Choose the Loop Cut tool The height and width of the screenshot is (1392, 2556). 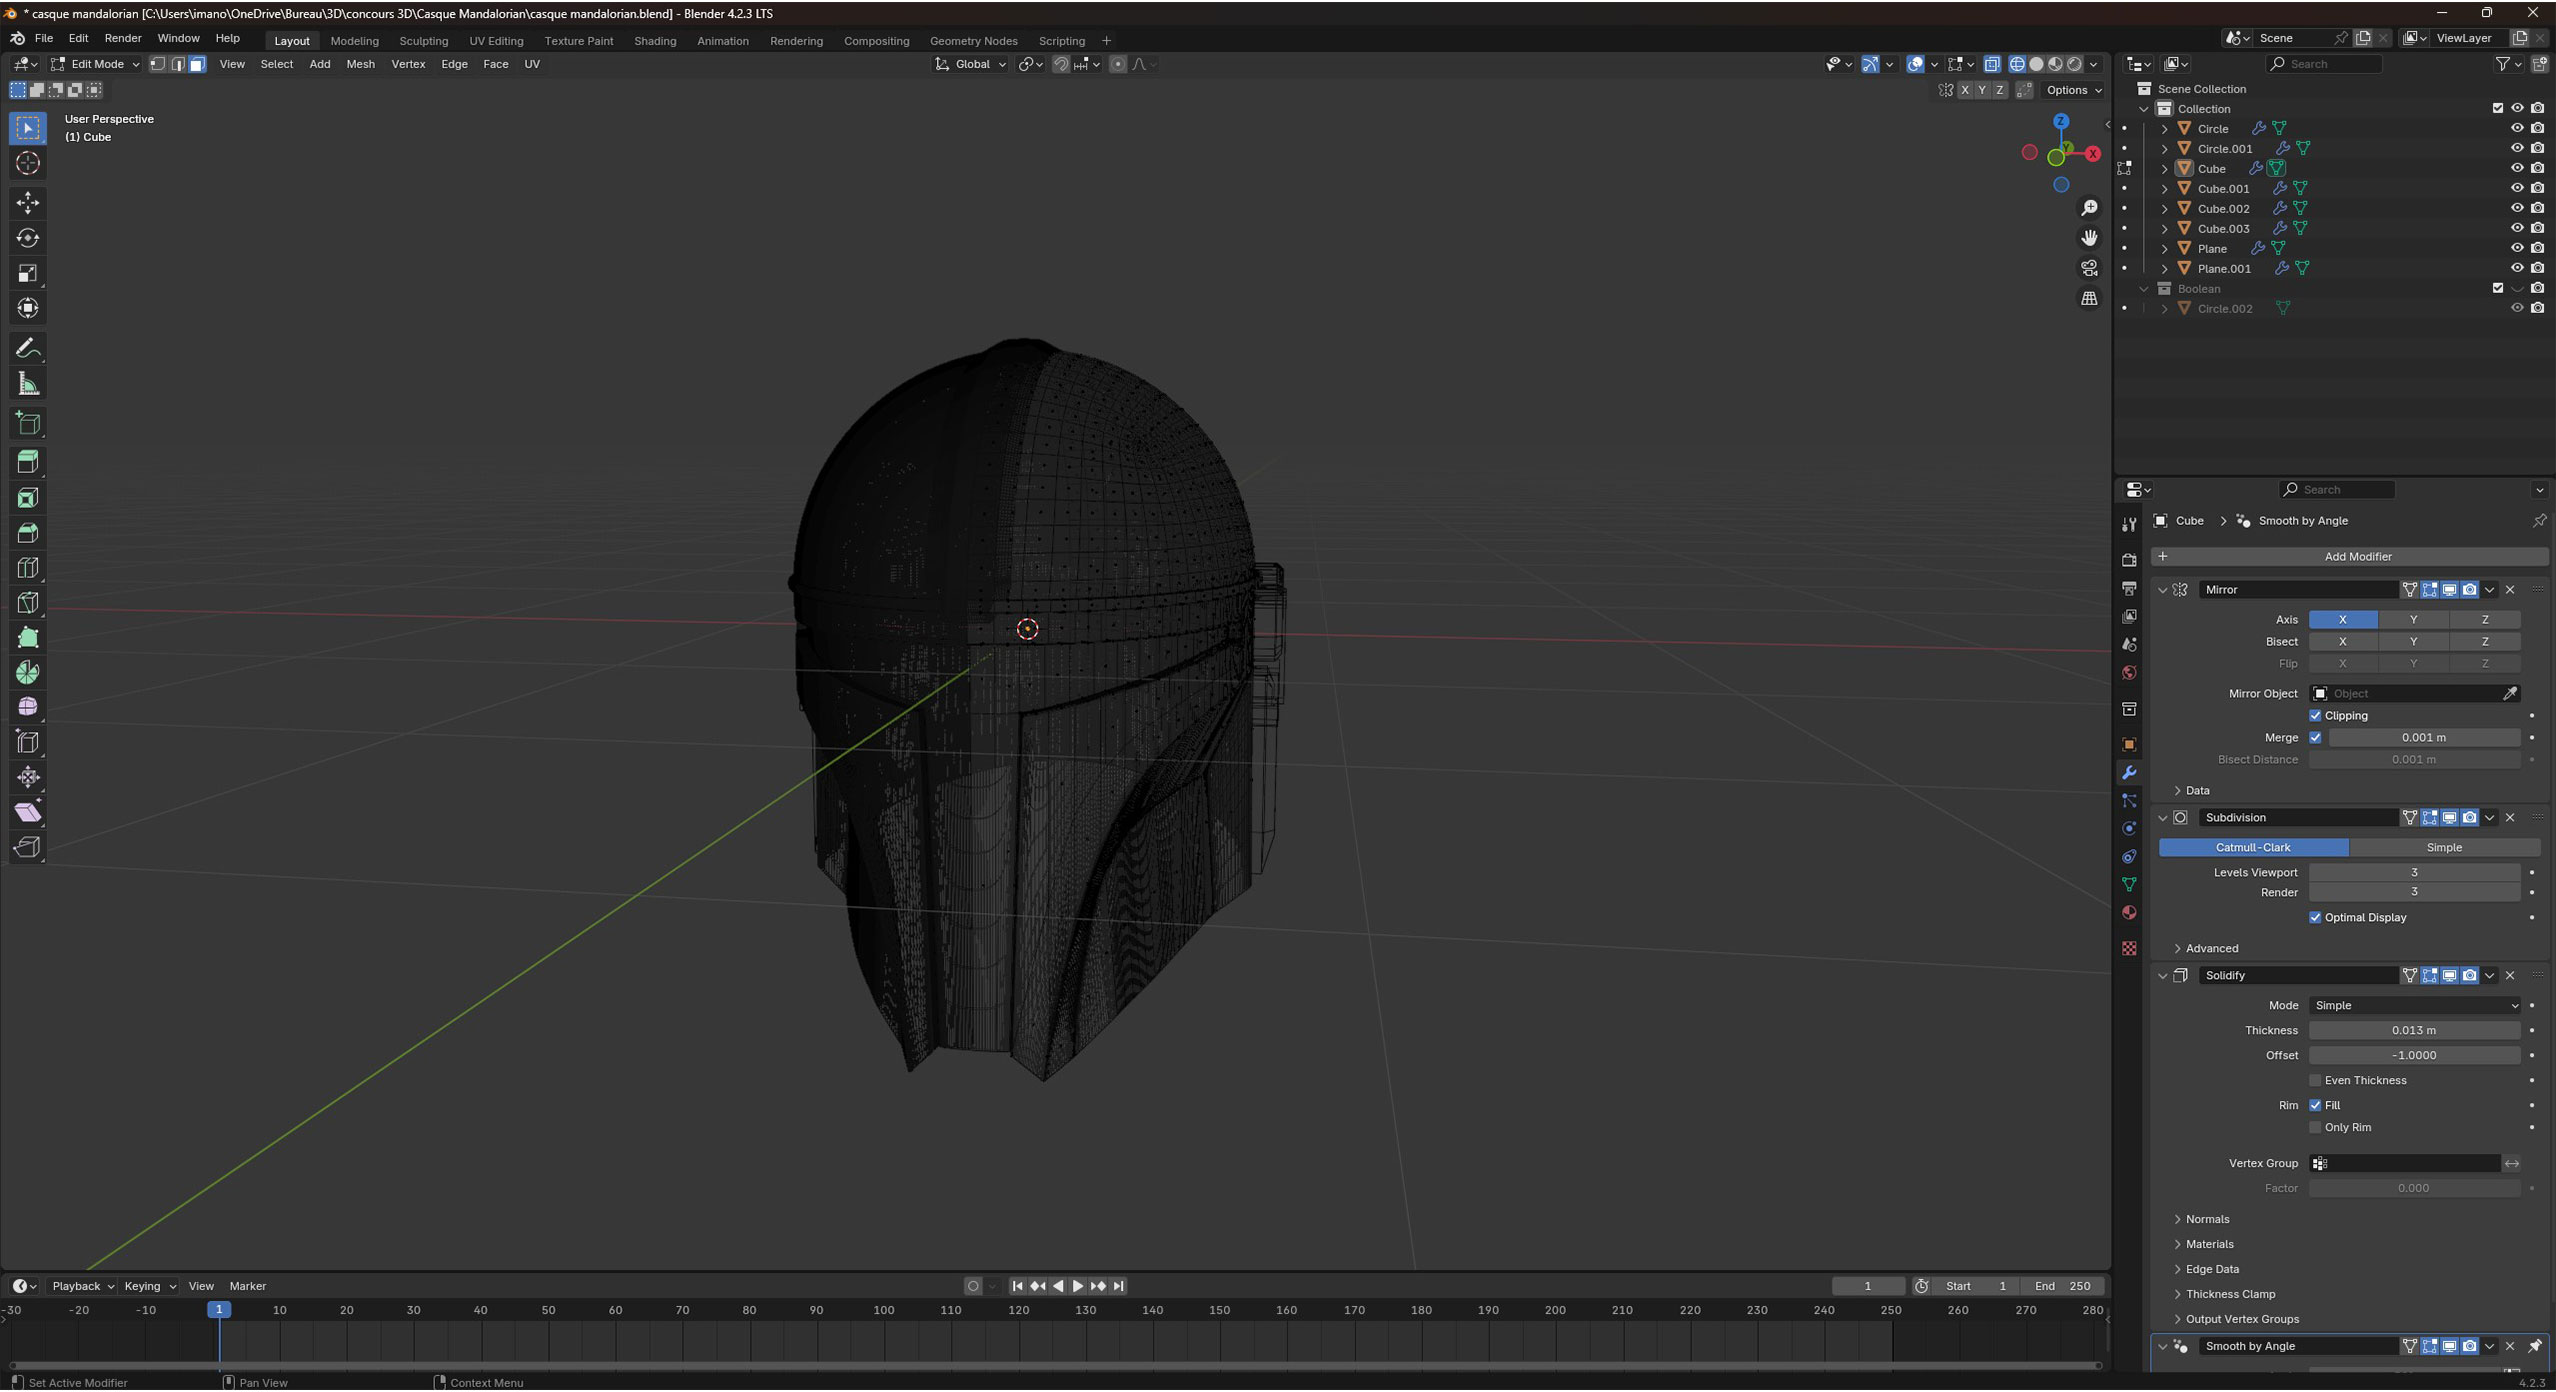(28, 568)
